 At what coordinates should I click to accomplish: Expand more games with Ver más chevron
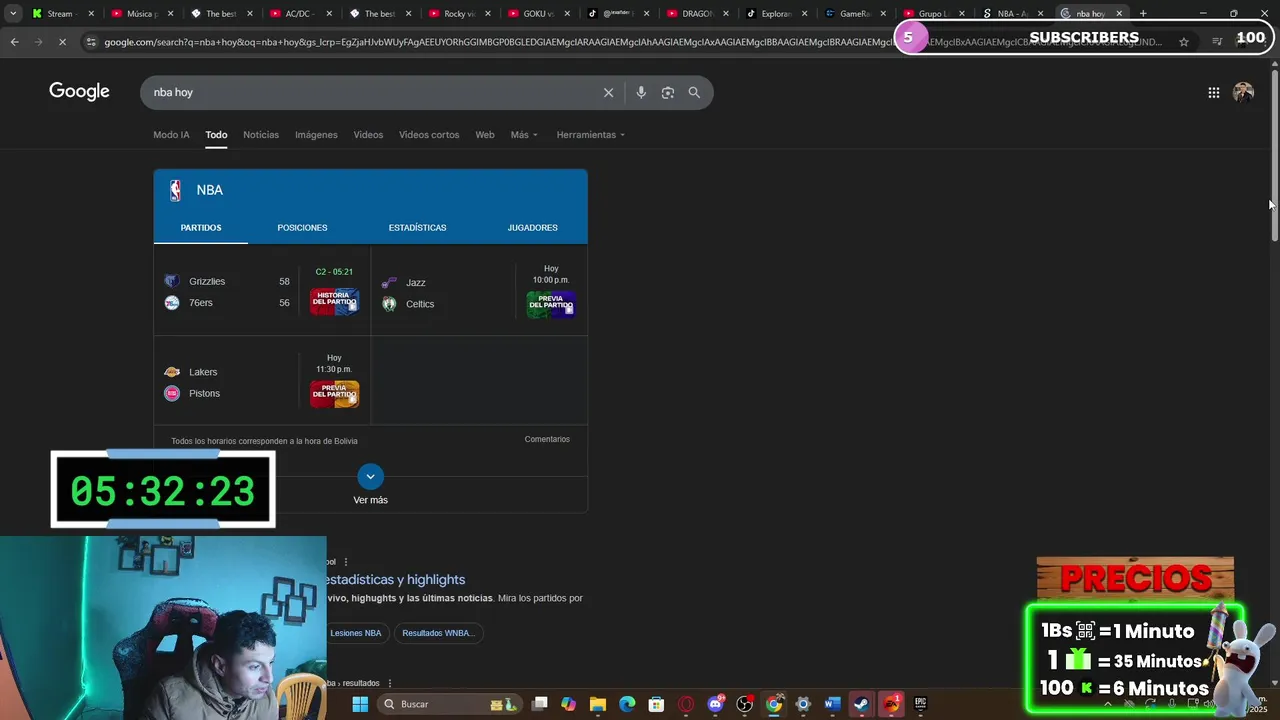click(370, 476)
